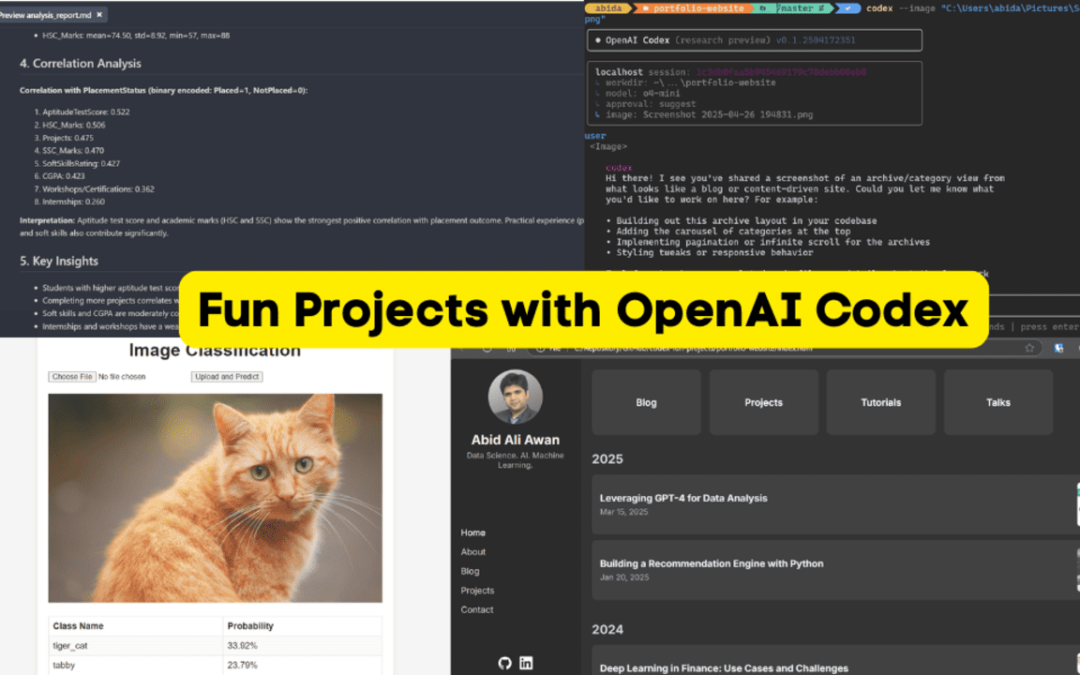This screenshot has height=675, width=1080.
Task: Open LinkedIn icon in portfolio sidebar
Action: click(526, 663)
